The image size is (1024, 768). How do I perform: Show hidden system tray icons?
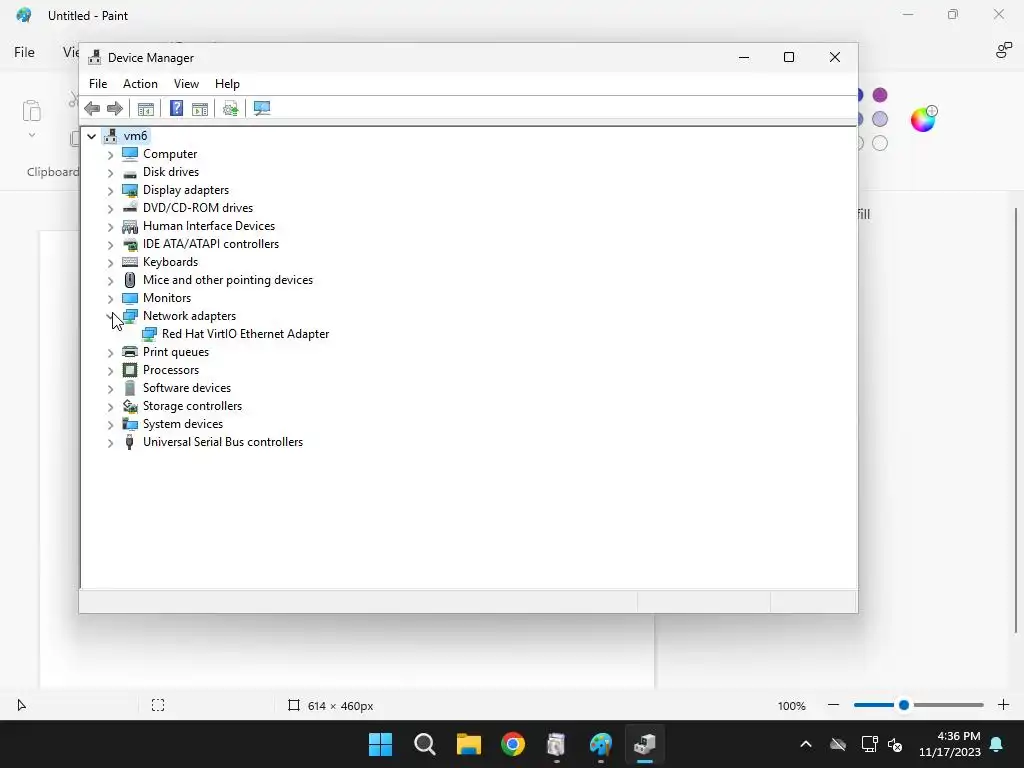tap(806, 744)
